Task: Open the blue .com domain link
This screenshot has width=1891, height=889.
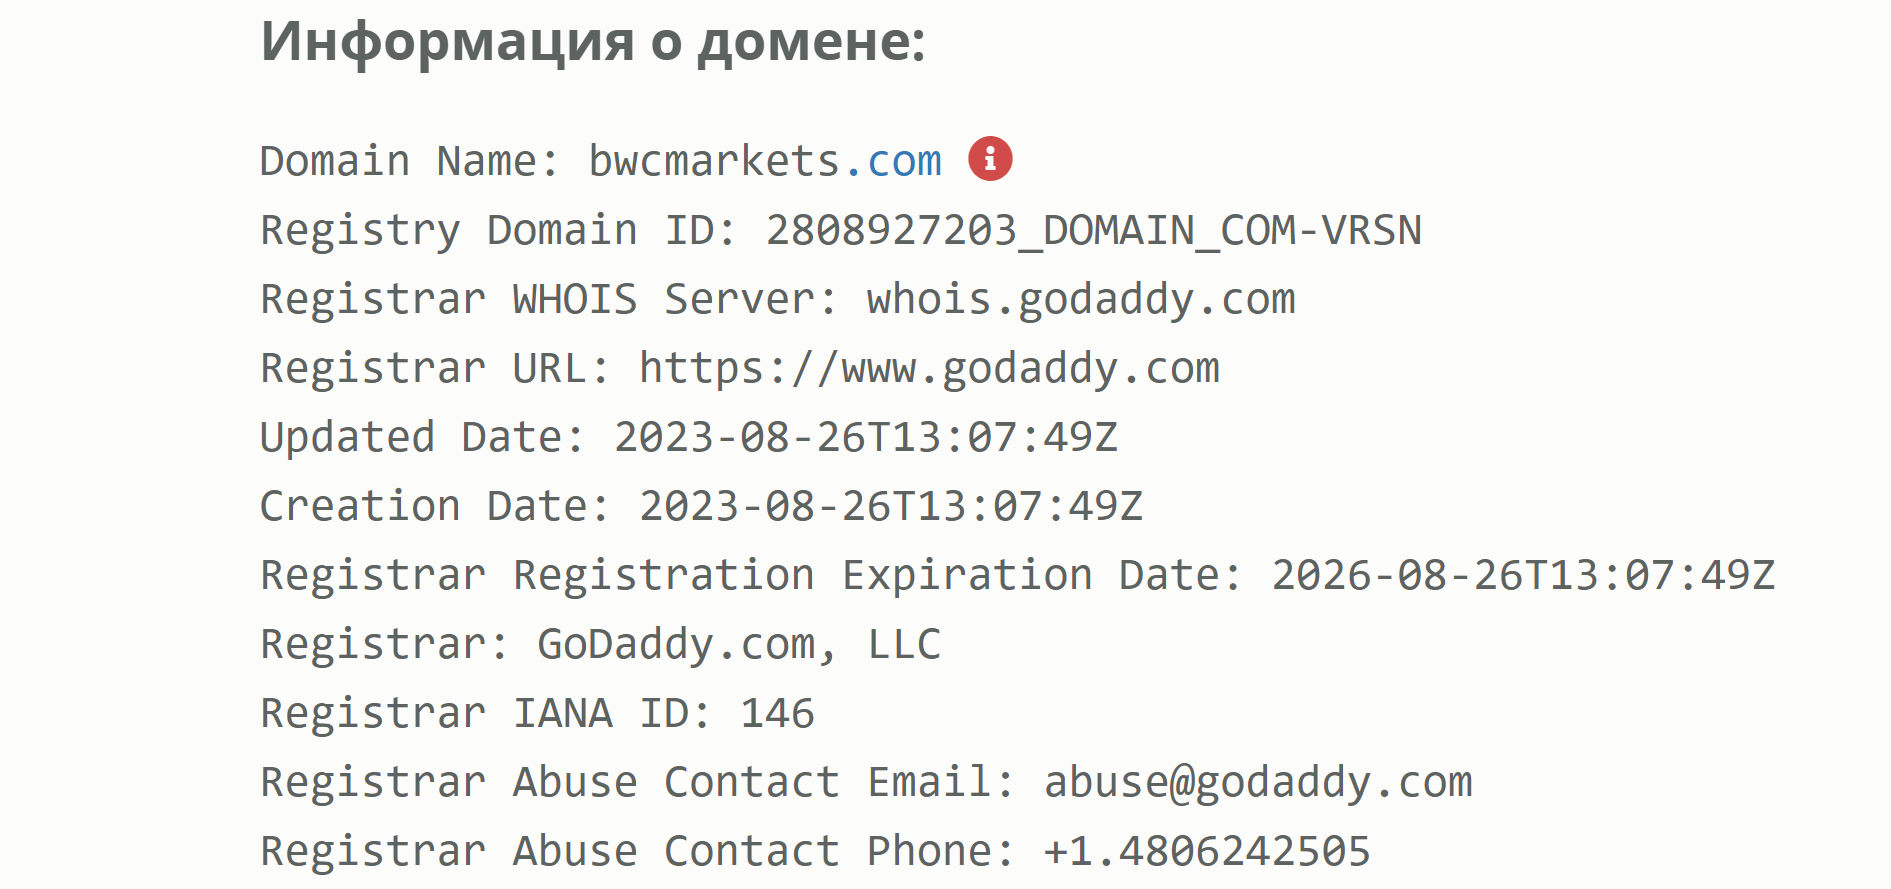Action: pyautogui.click(x=893, y=161)
